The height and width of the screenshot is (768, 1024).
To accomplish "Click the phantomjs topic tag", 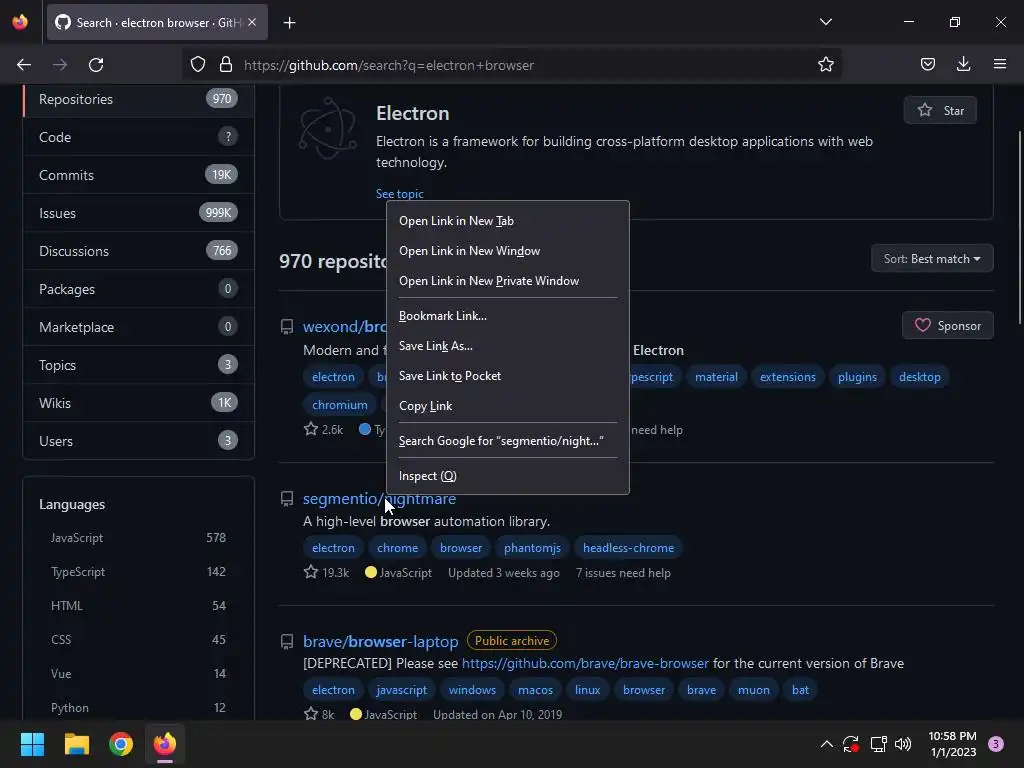I will 532,548.
